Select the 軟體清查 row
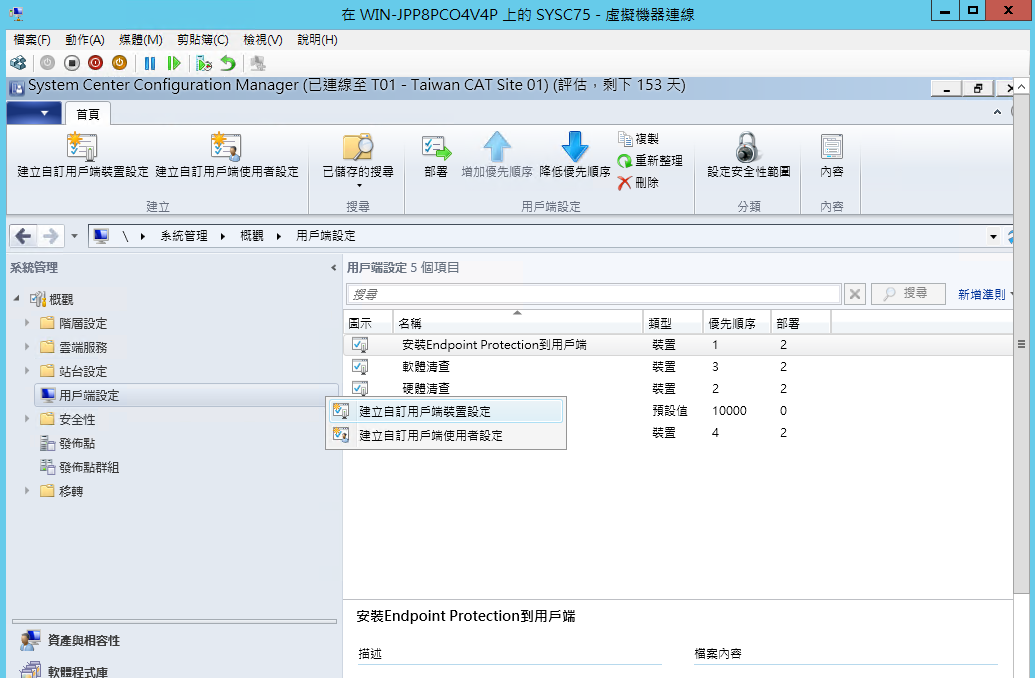Viewport: 1035px width, 678px height. [678, 366]
